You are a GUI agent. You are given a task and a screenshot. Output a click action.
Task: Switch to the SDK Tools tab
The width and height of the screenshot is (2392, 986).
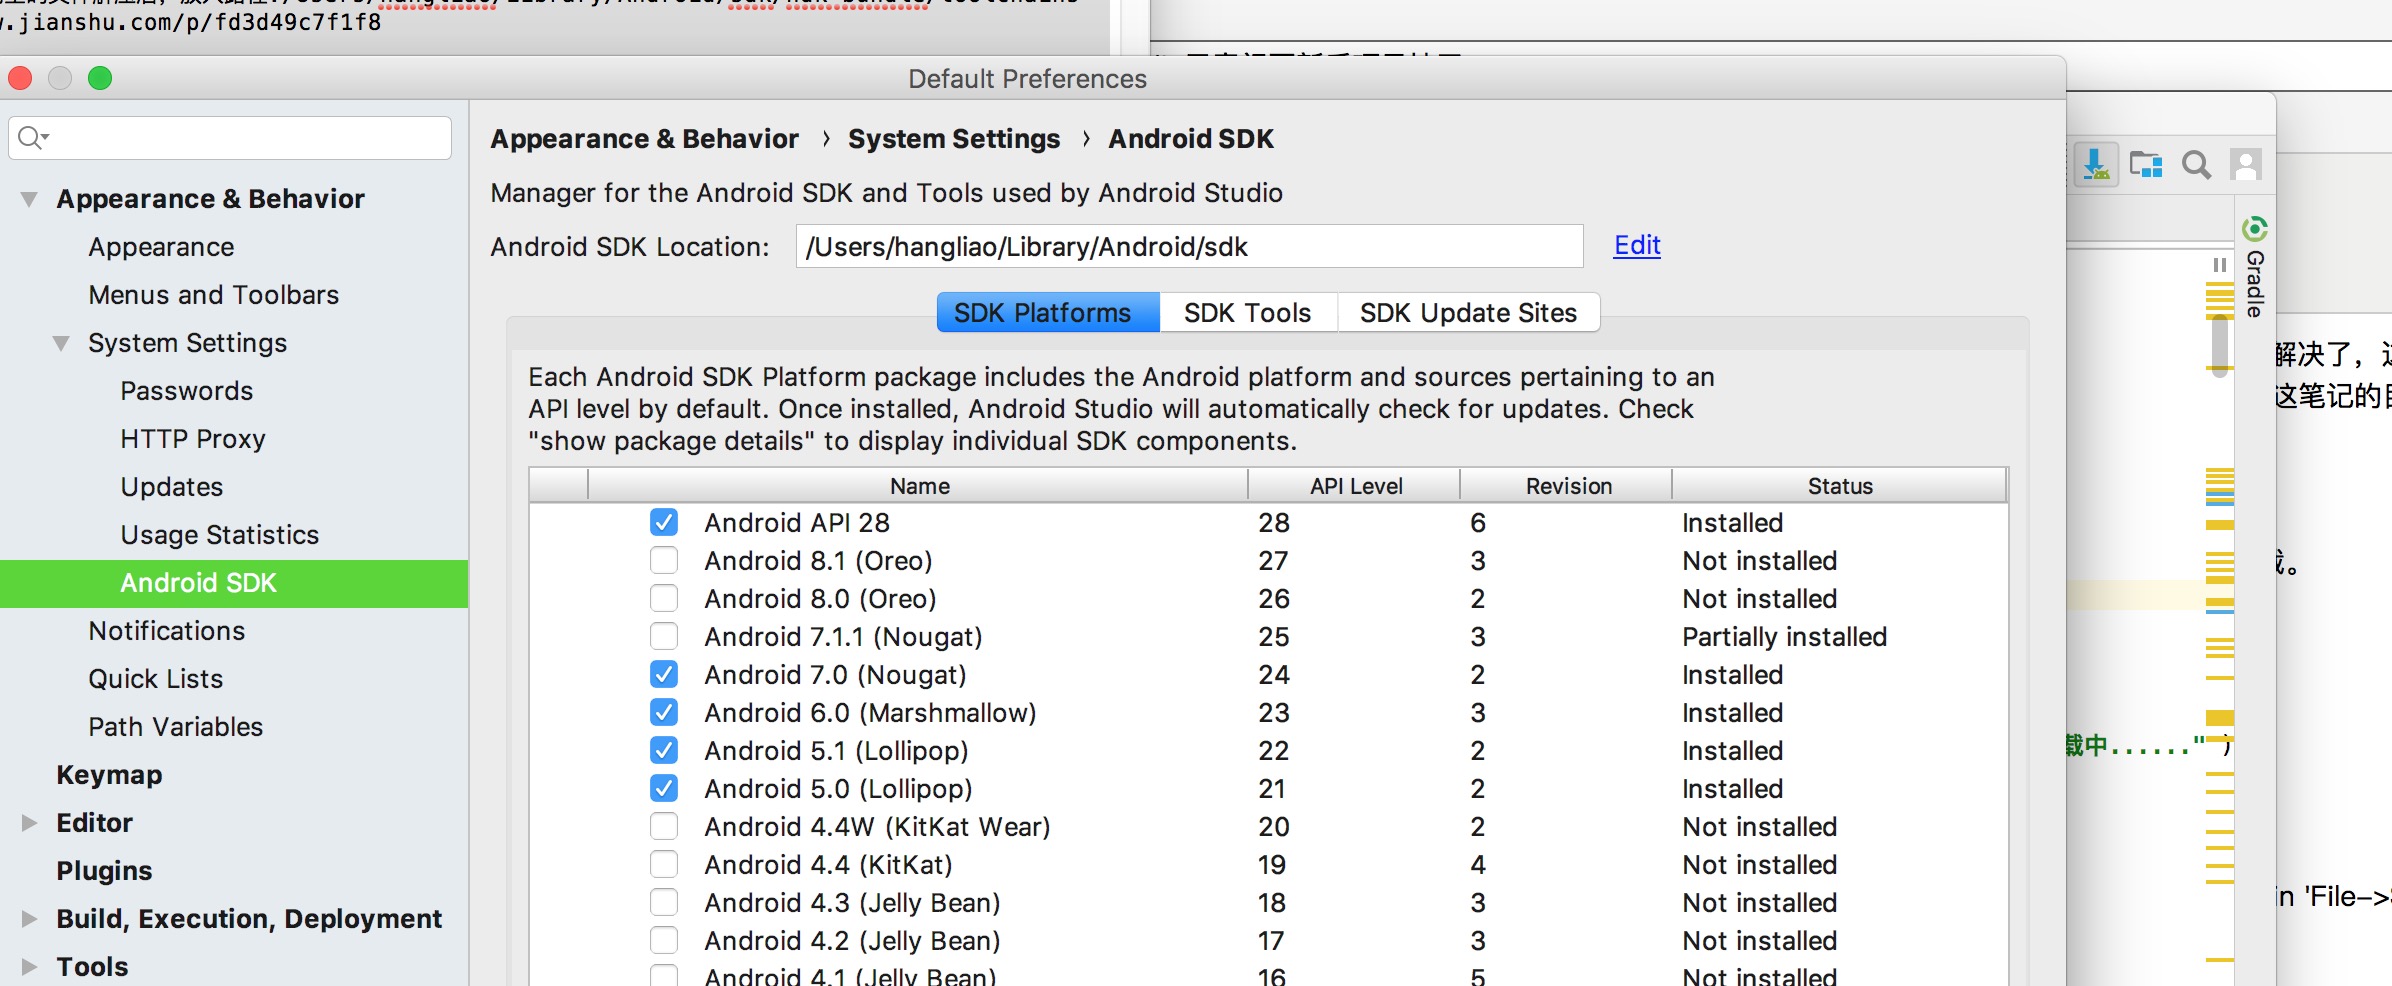pyautogui.click(x=1247, y=313)
